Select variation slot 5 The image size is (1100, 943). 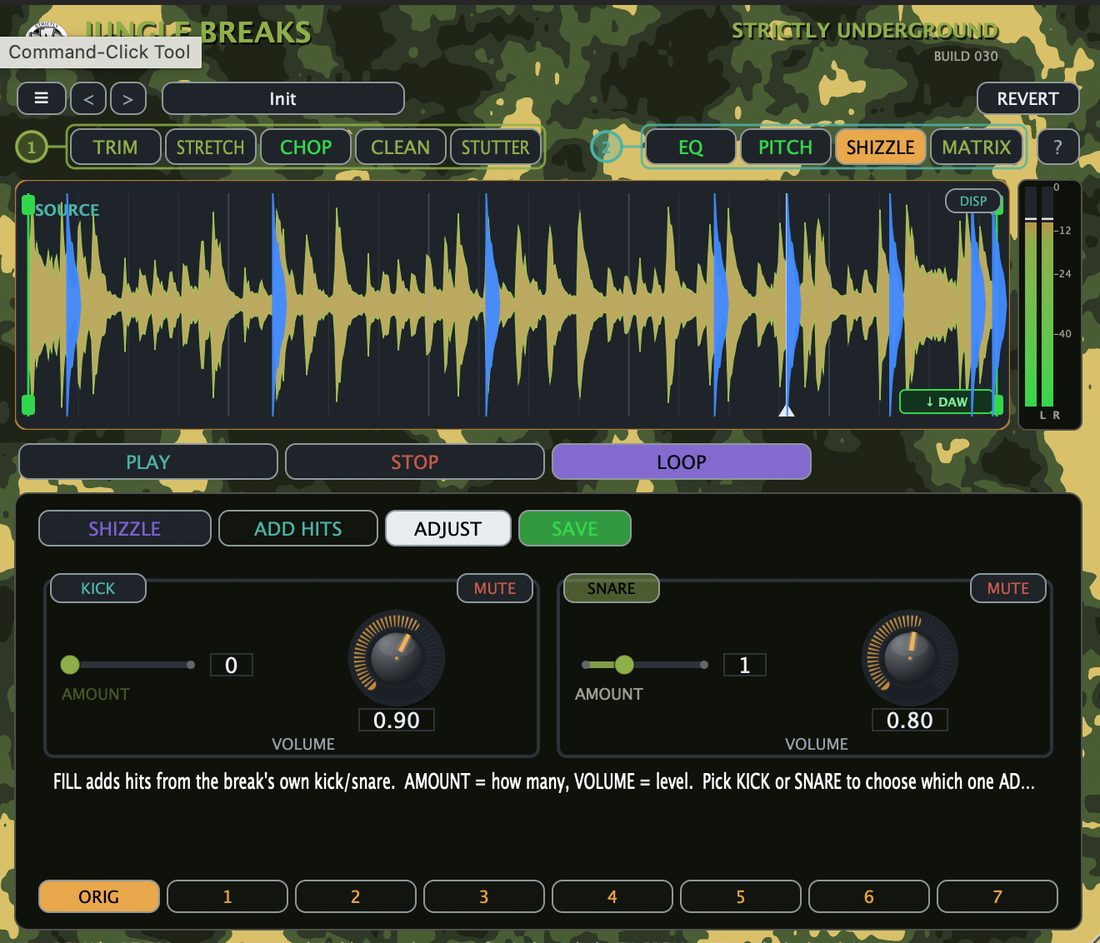[x=741, y=897]
